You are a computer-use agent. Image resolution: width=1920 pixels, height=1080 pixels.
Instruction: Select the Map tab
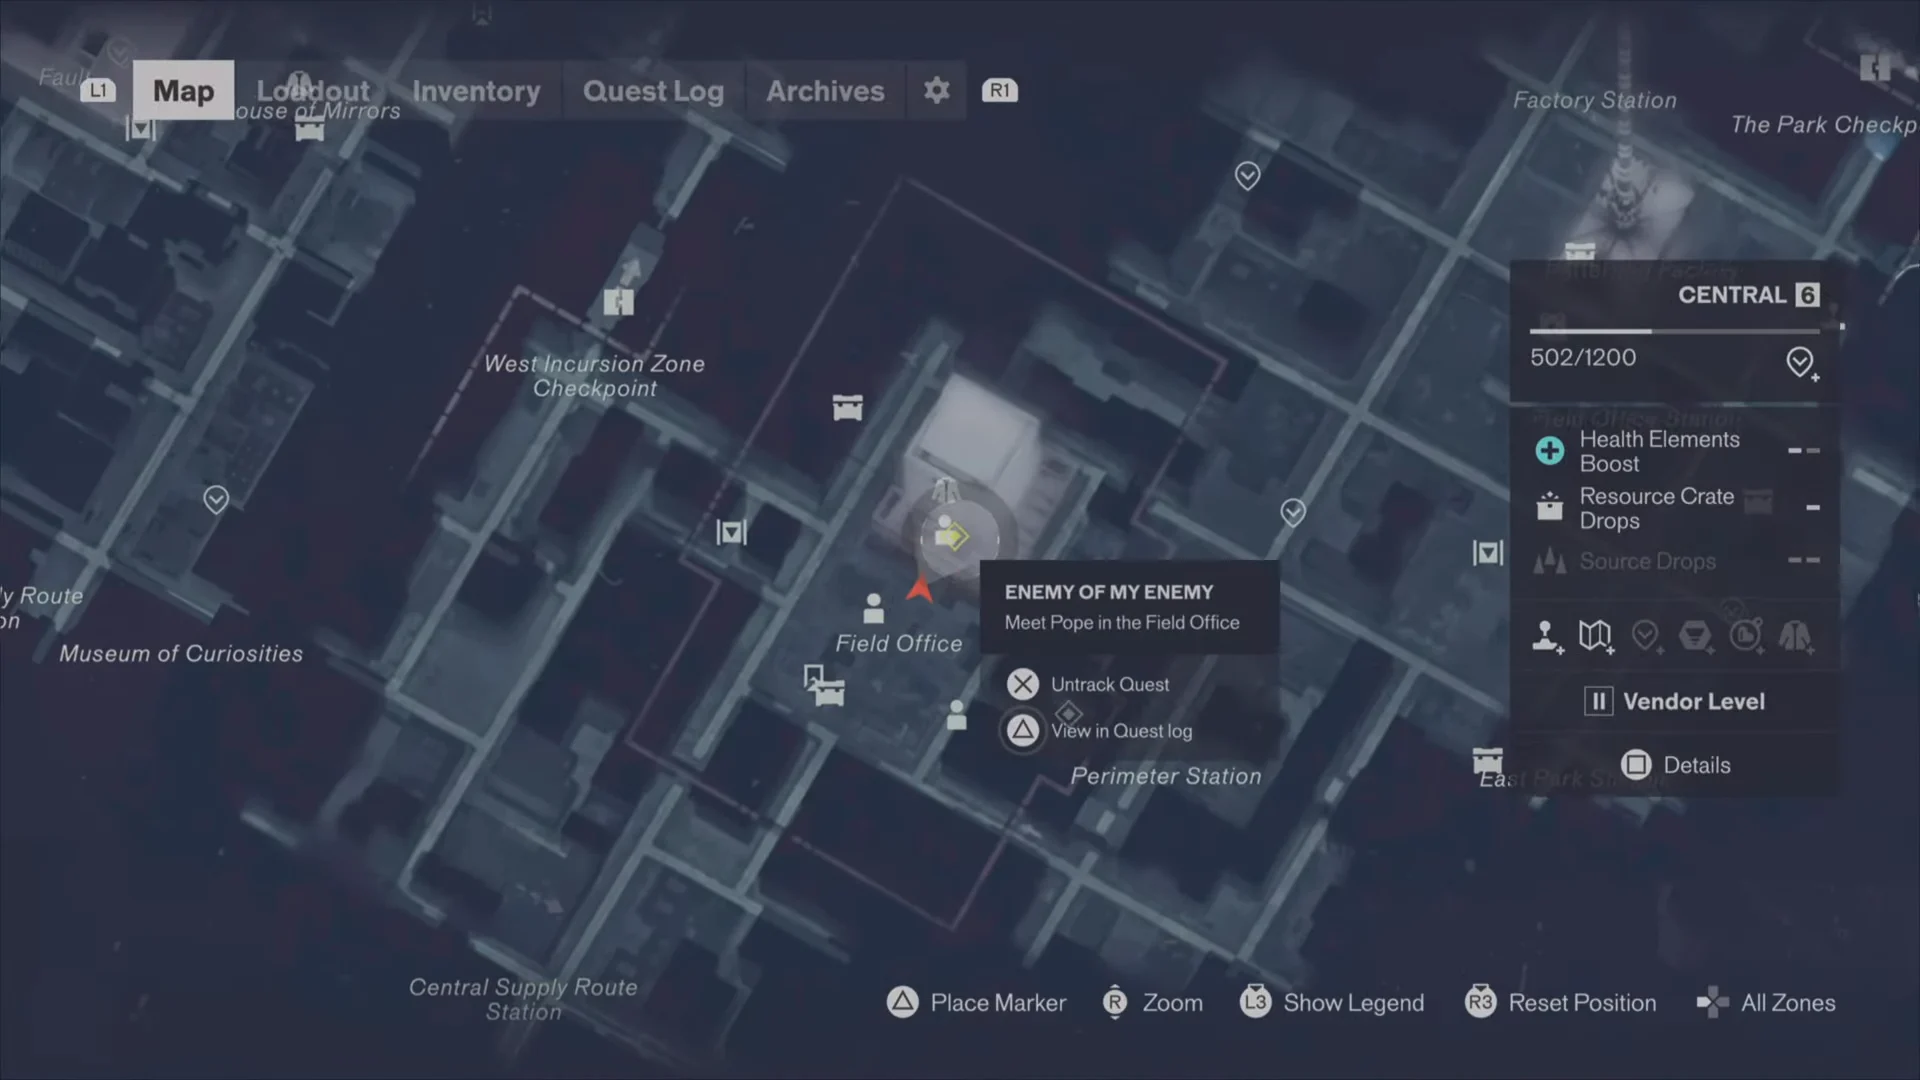point(183,90)
